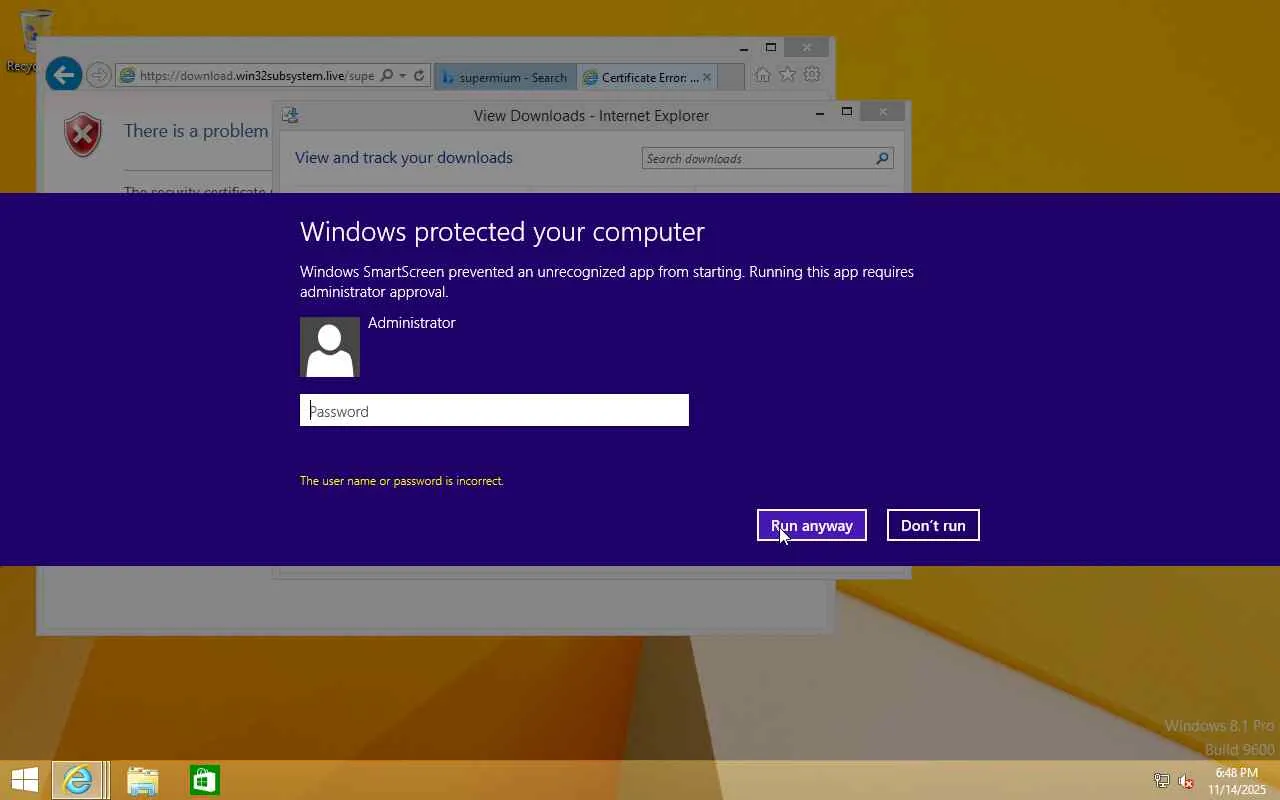Switch to the supermium - Search tab
The width and height of the screenshot is (1280, 800).
[x=505, y=77]
